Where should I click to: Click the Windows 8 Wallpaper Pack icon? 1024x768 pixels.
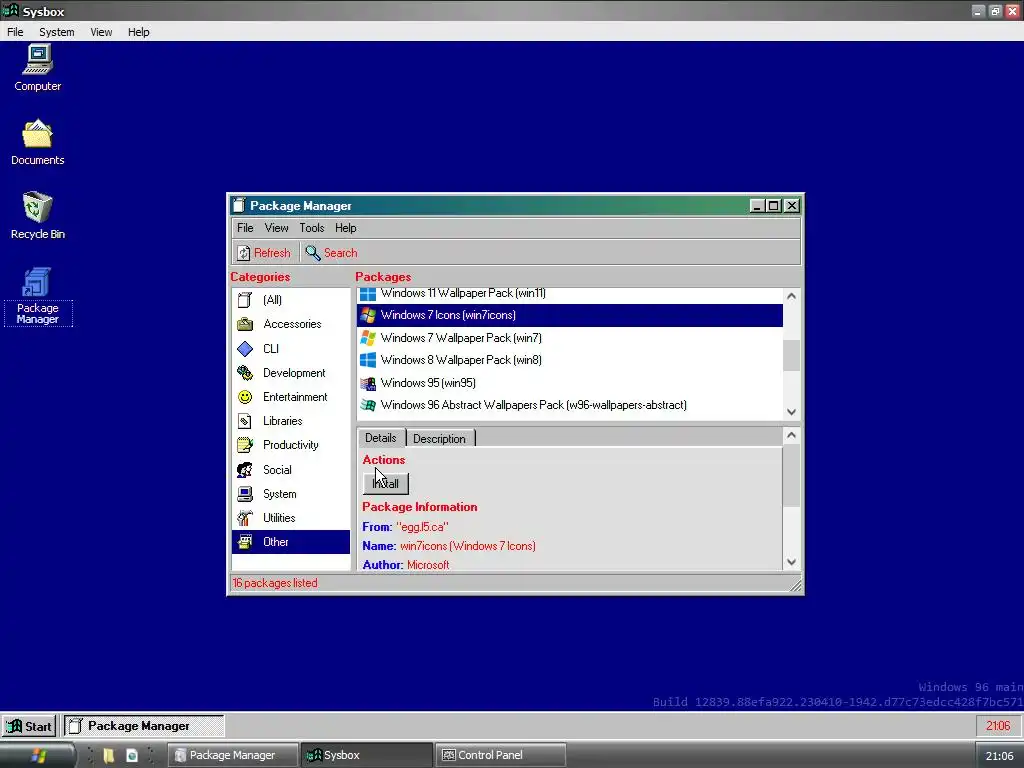pyautogui.click(x=368, y=360)
